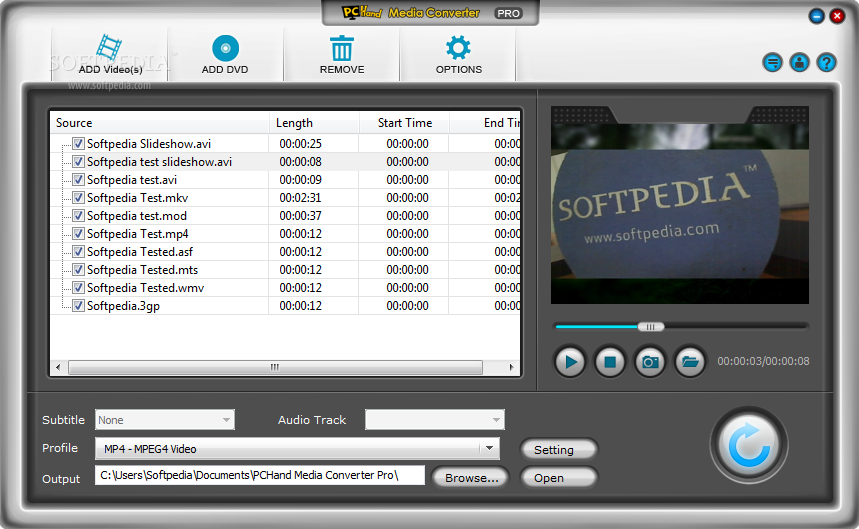Click the file list scroll left arrow

pos(59,367)
